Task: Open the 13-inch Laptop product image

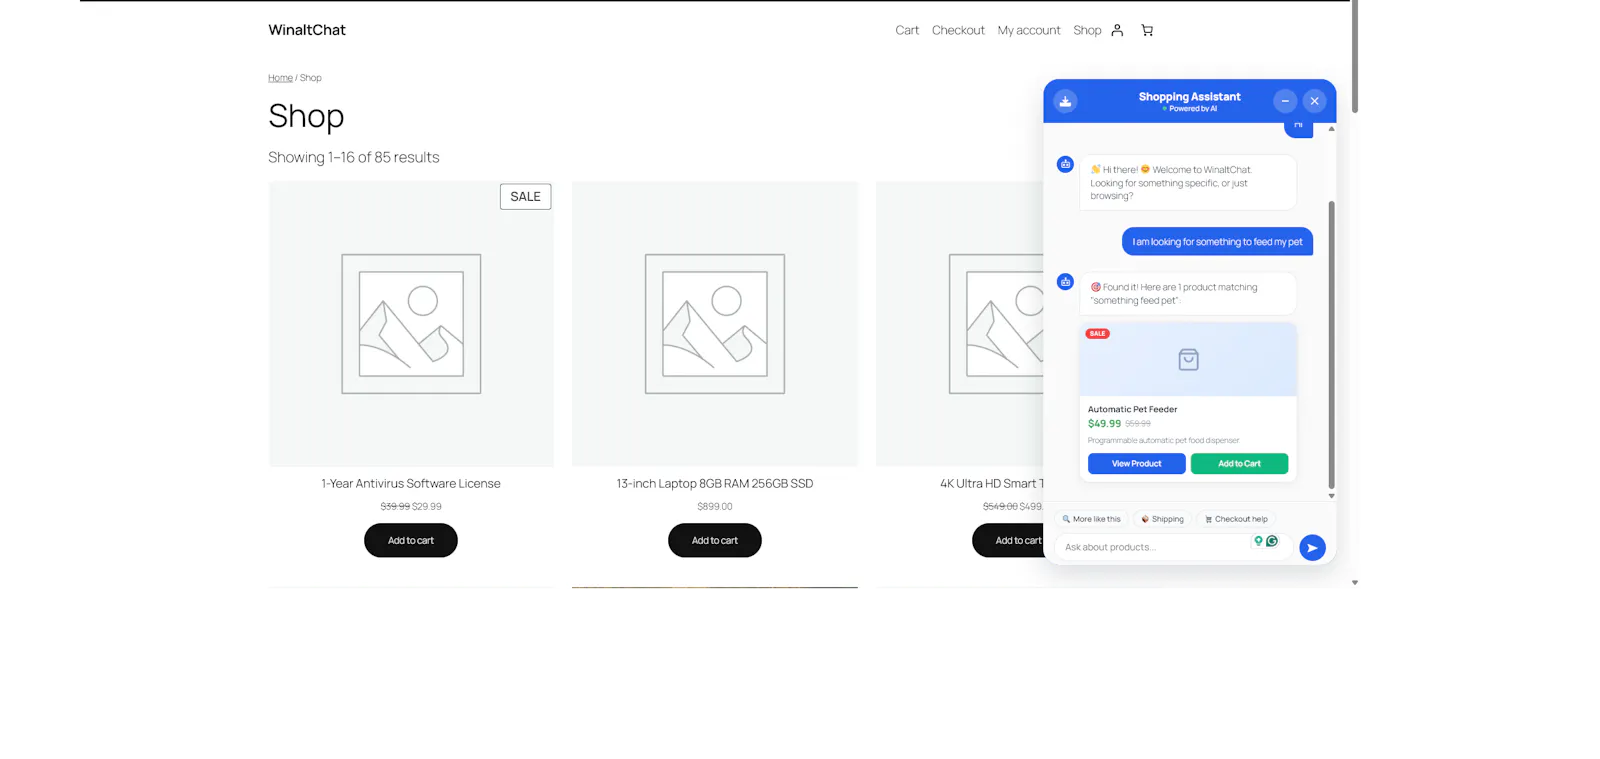Action: click(x=715, y=324)
